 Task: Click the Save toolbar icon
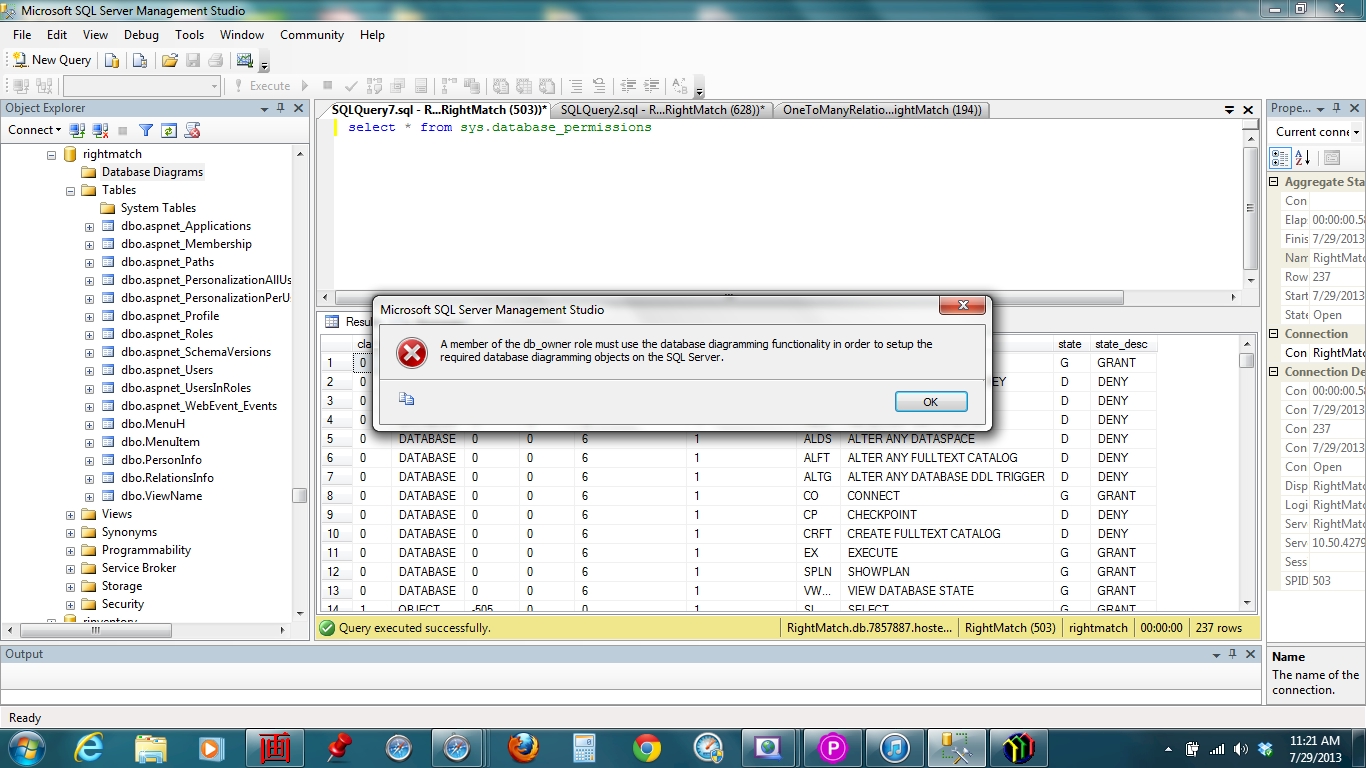click(193, 59)
